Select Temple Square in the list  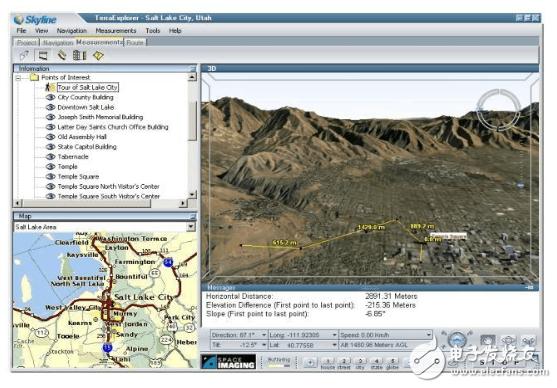(78, 177)
